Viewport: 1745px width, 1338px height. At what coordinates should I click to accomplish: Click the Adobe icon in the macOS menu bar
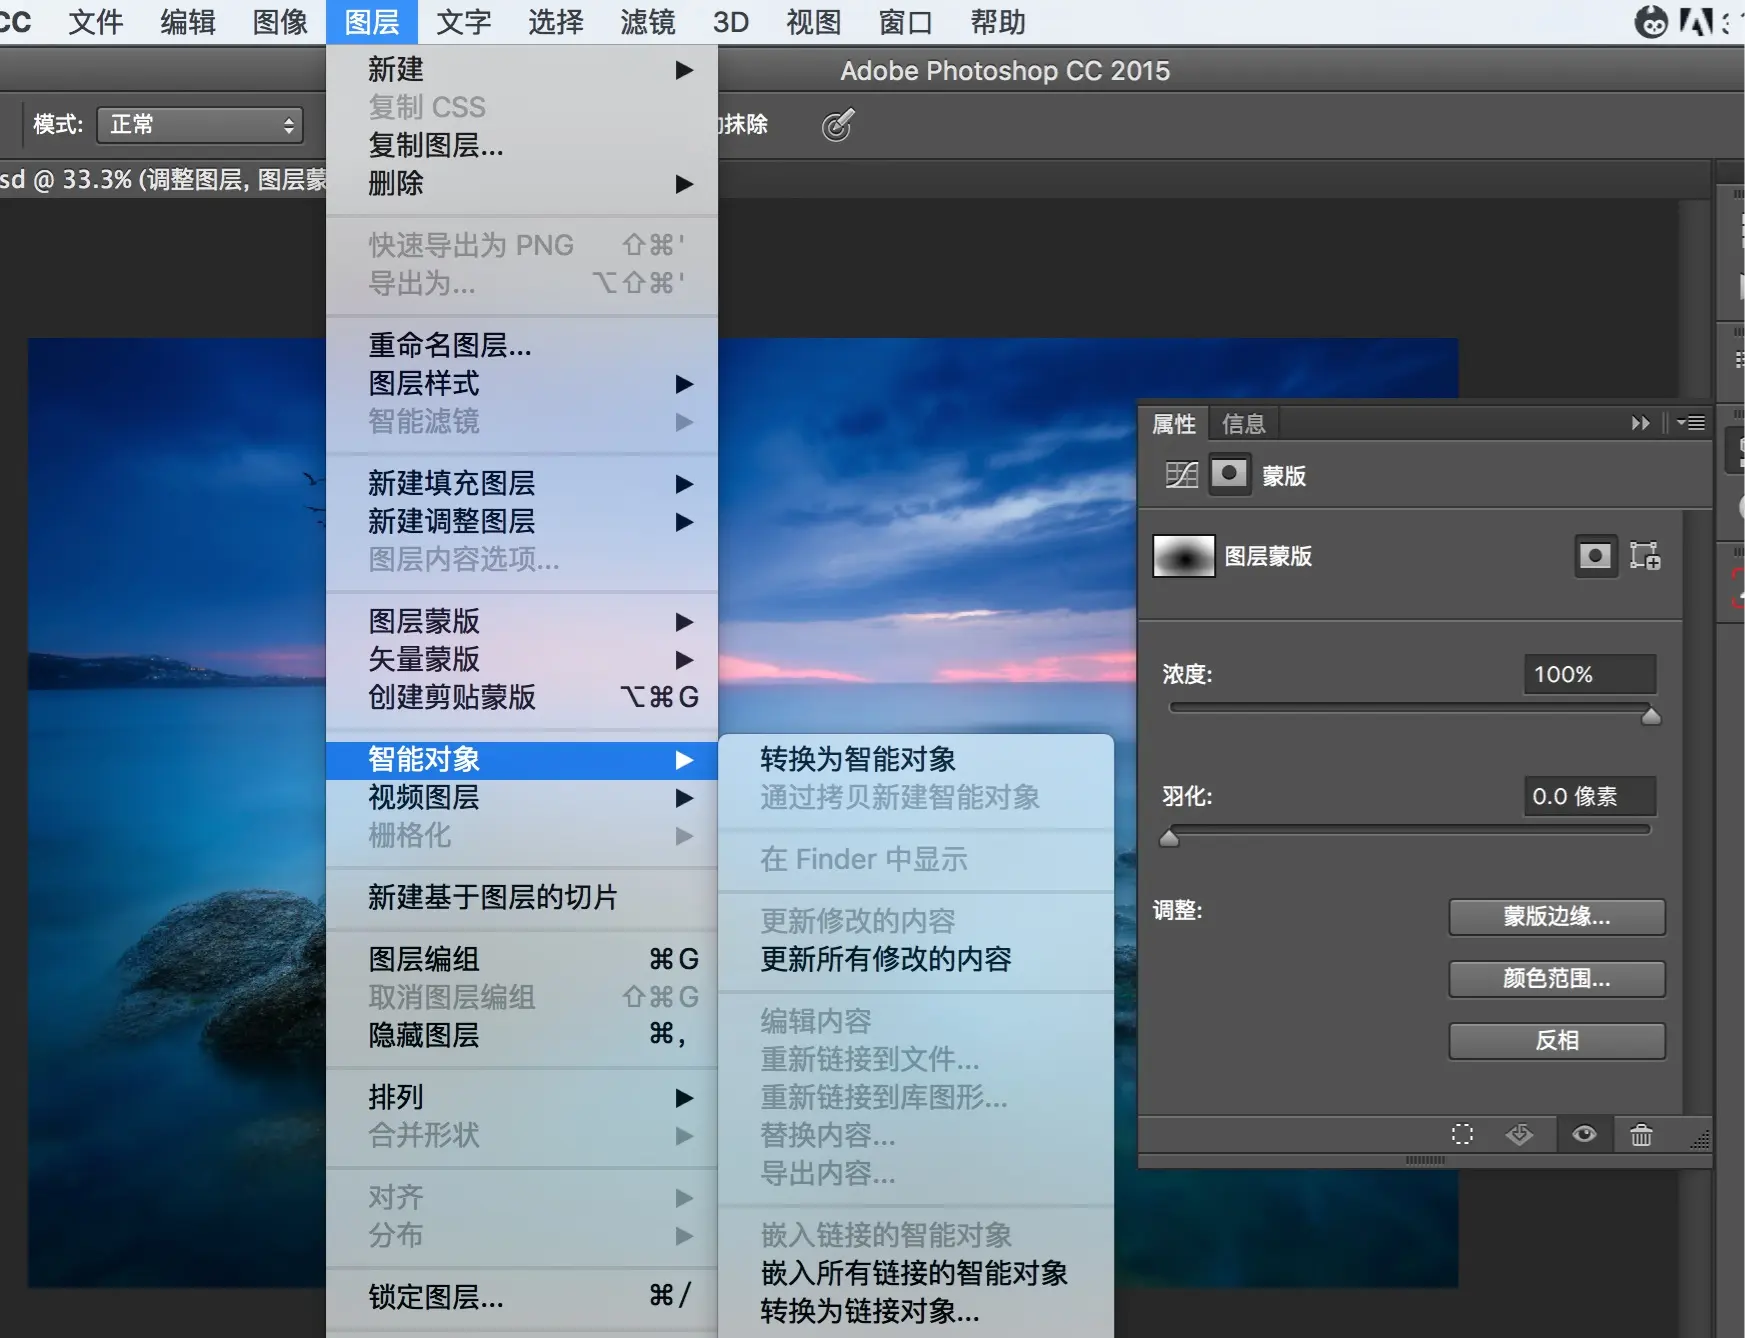point(1696,22)
